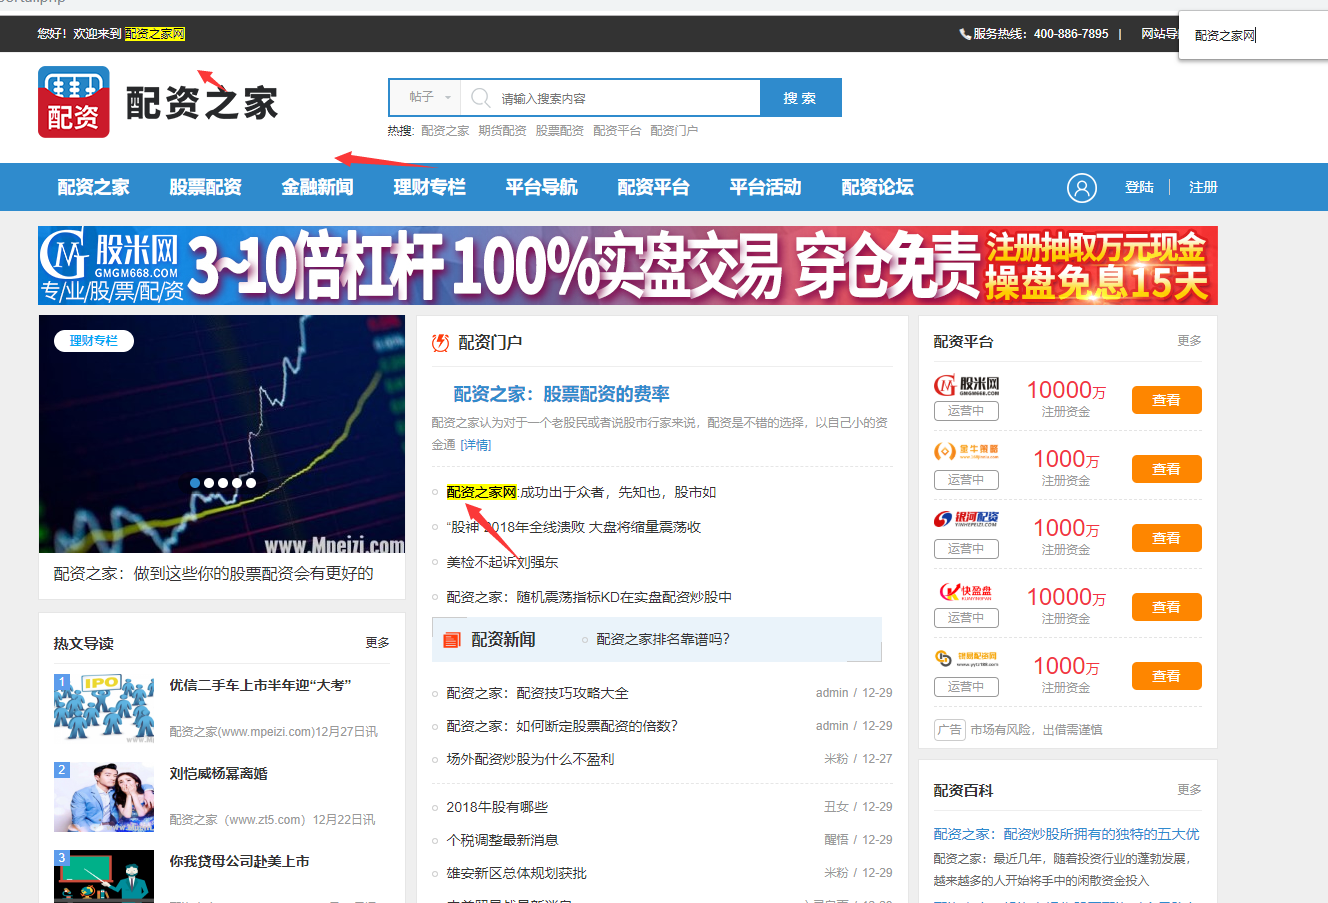Click the 金牛策略 platform logo
Image resolution: width=1328 pixels, height=903 pixels.
click(x=967, y=451)
